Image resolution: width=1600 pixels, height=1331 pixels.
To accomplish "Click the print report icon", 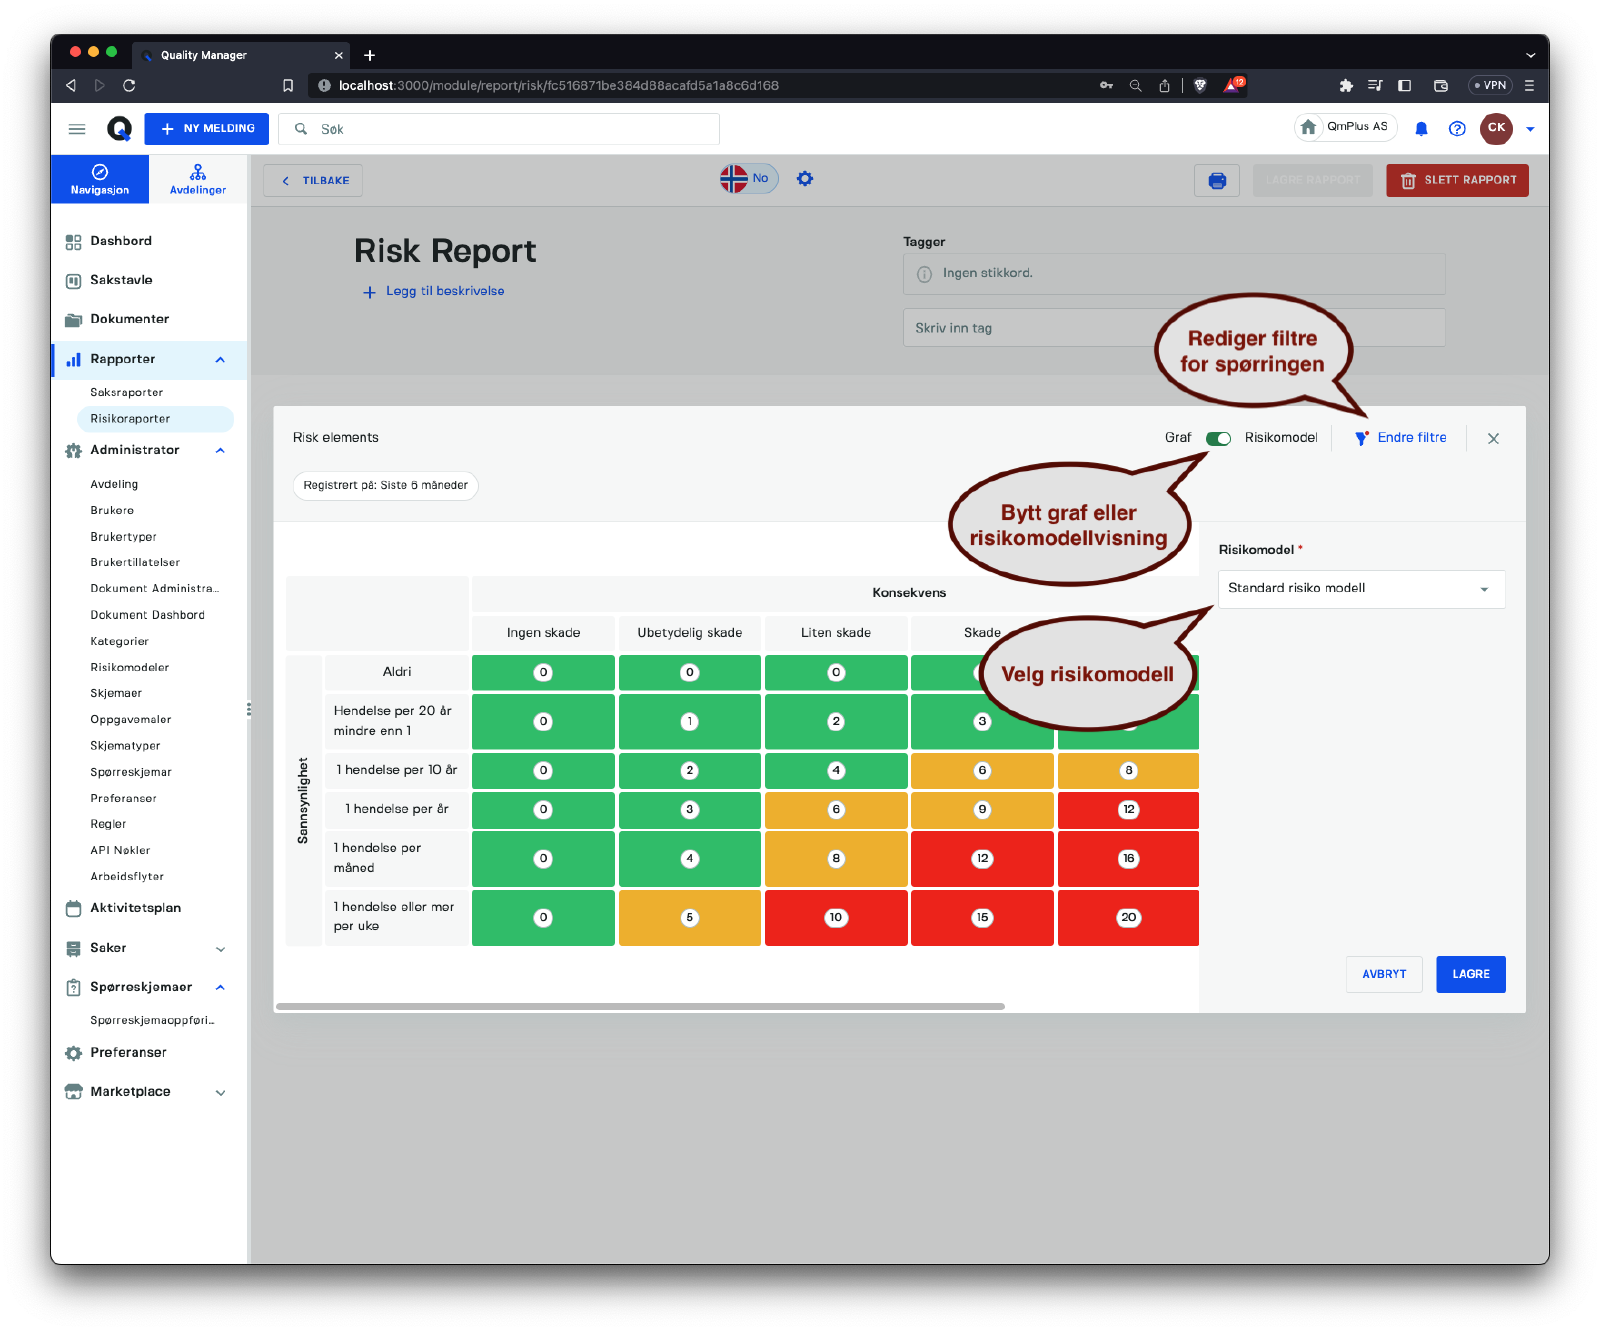I will [1216, 181].
